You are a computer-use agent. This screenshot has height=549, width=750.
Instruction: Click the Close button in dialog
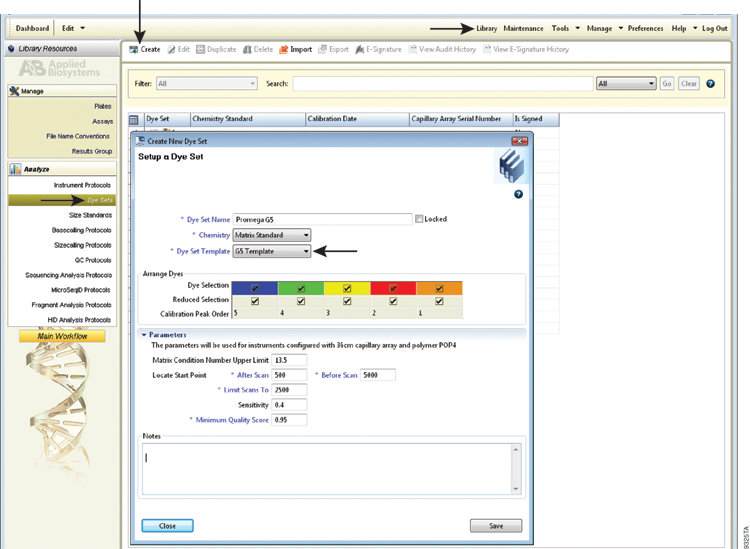(167, 526)
